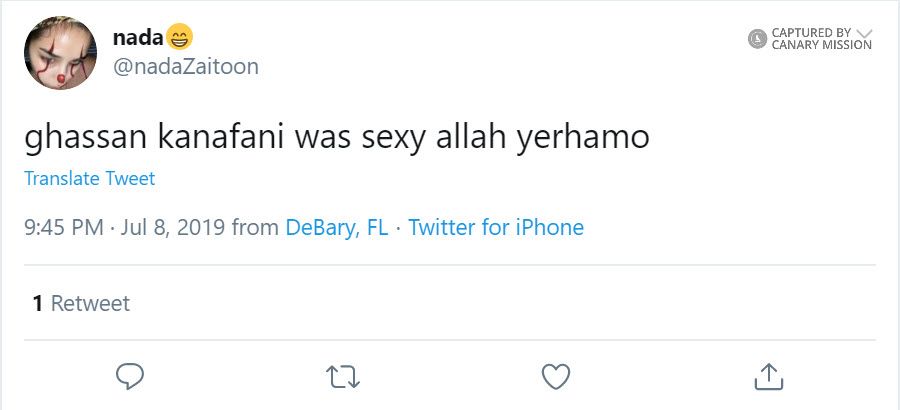900x410 pixels.
Task: Click the Canary Mission circular logo
Action: coord(757,39)
